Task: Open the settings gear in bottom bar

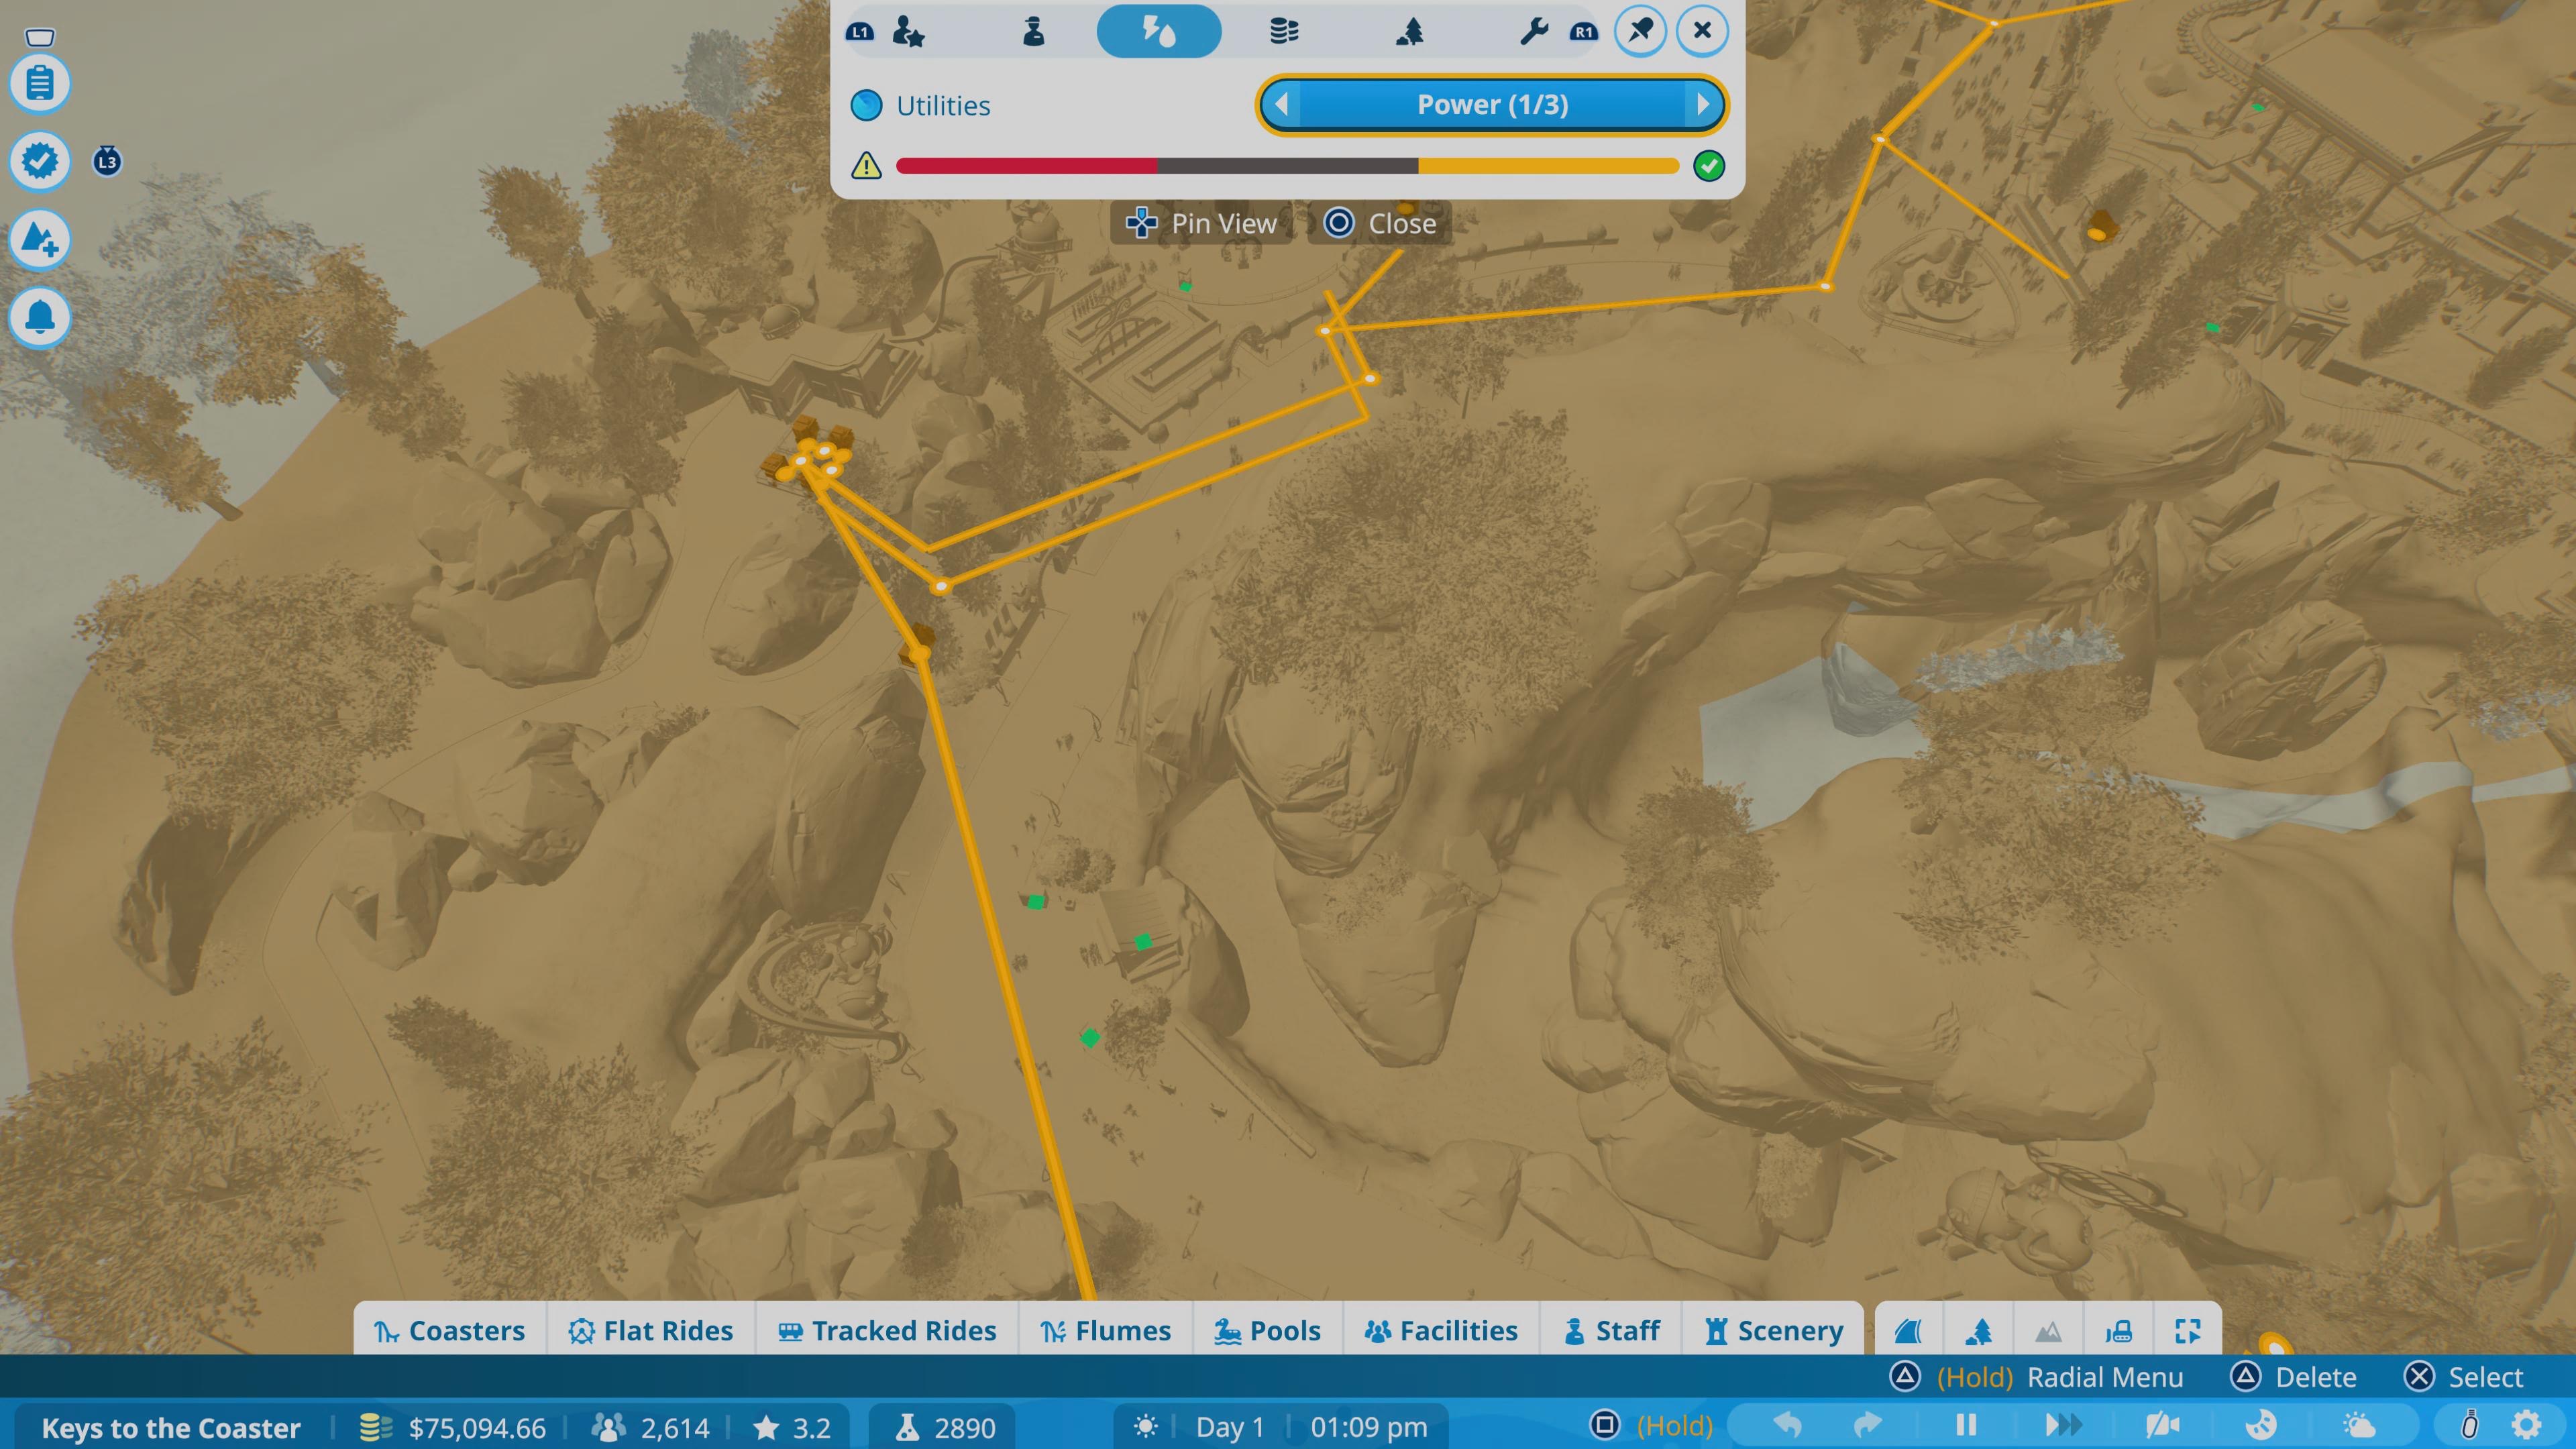Action: (x=2526, y=1424)
